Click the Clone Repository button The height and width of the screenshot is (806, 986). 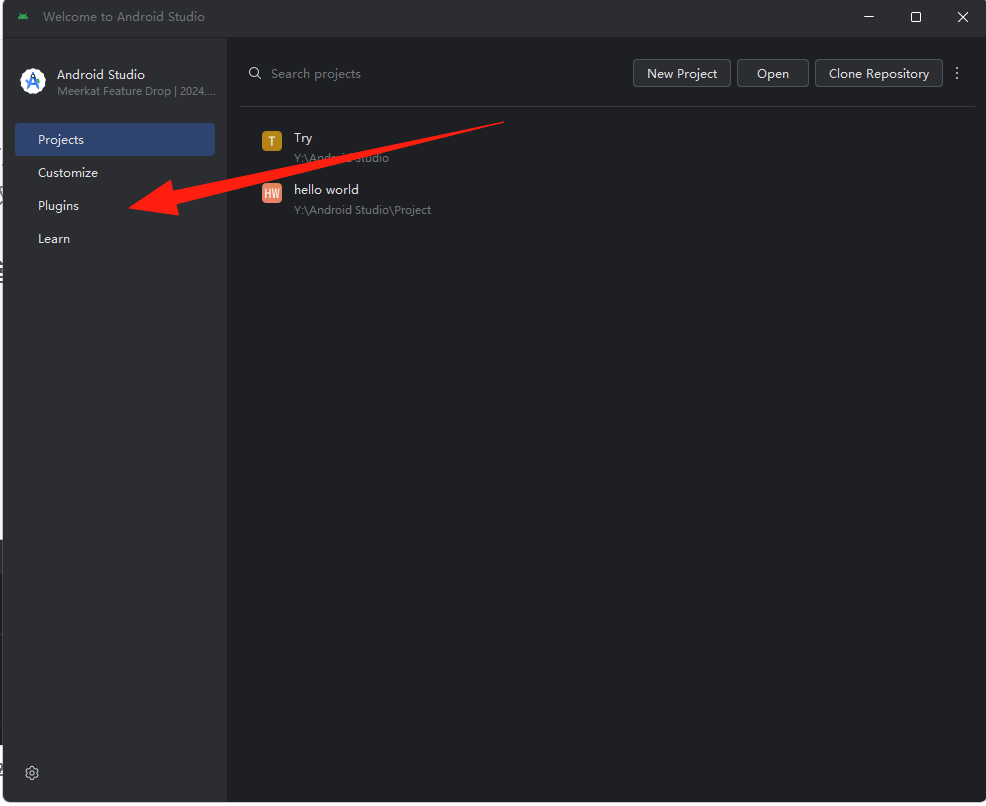878,74
